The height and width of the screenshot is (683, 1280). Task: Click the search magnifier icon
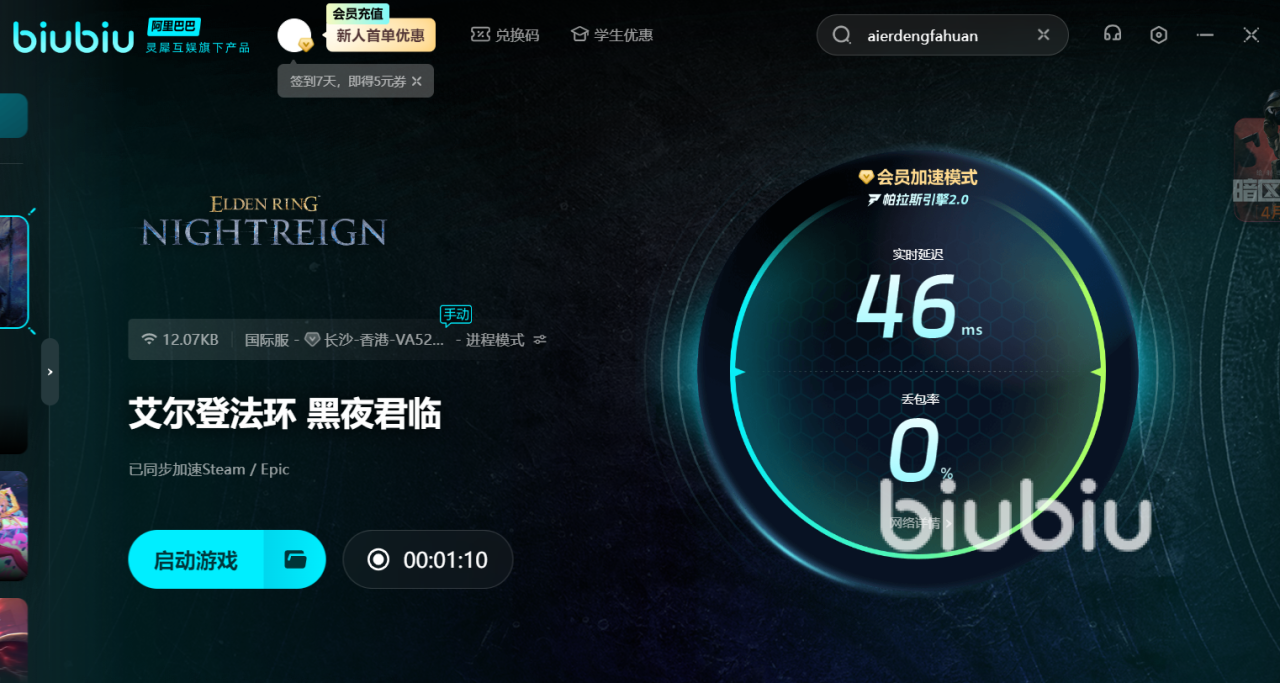point(843,35)
